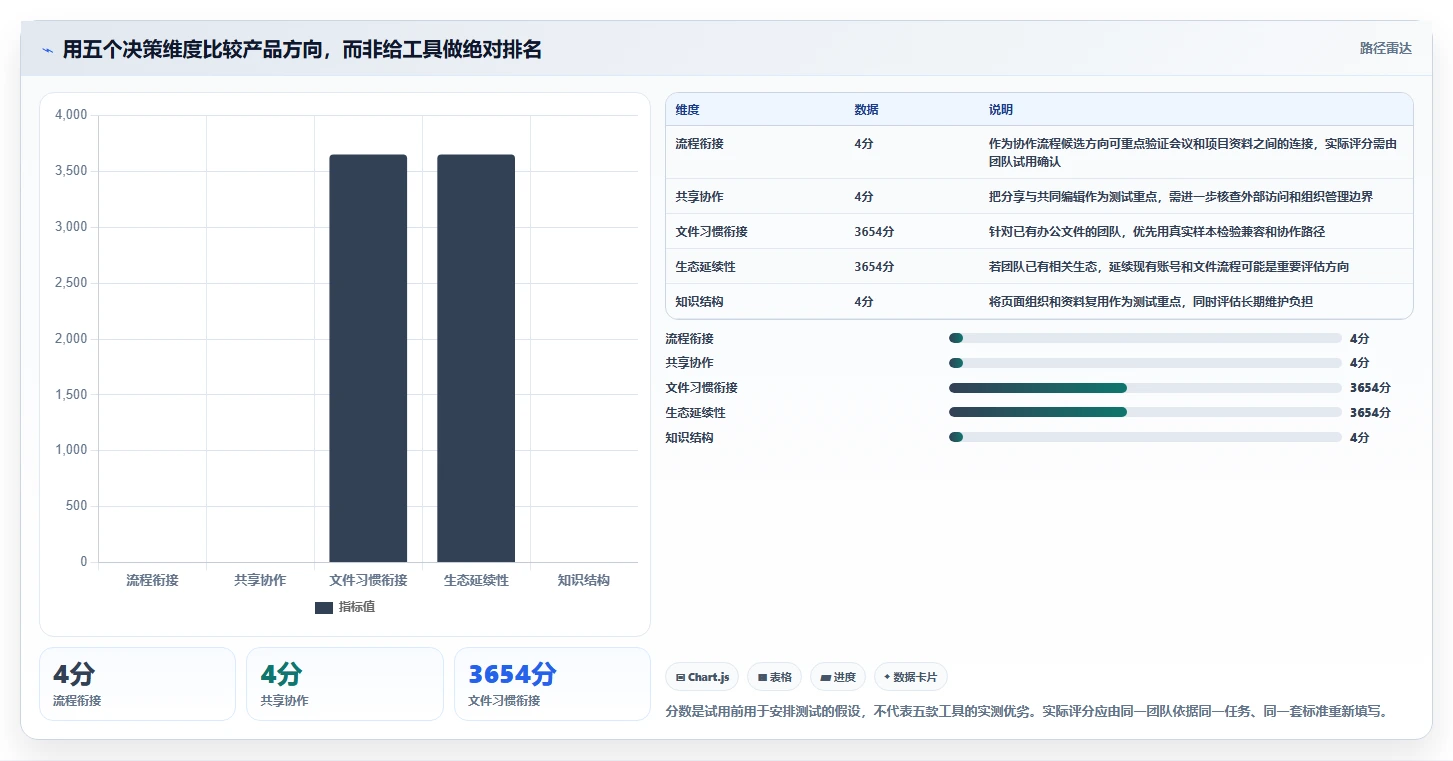Click the 2,000 y-axis label
Image resolution: width=1453 pixels, height=761 pixels.
click(71, 339)
